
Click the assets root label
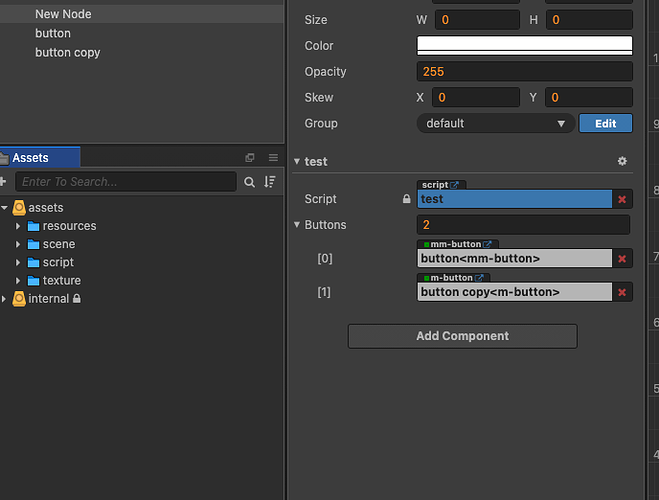point(46,208)
